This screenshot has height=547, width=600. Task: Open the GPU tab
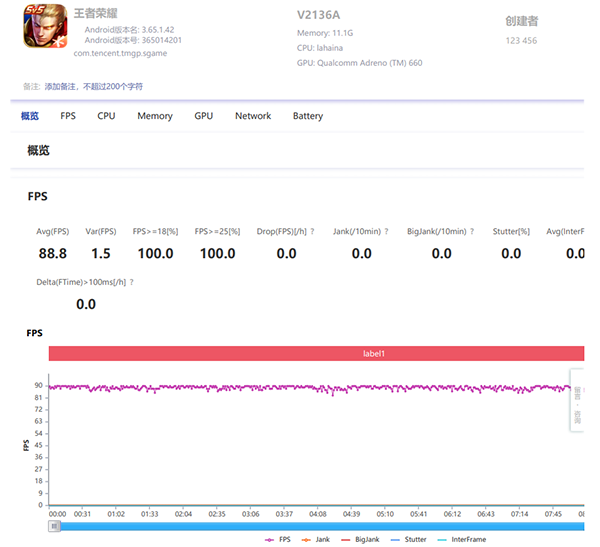pyautogui.click(x=204, y=116)
